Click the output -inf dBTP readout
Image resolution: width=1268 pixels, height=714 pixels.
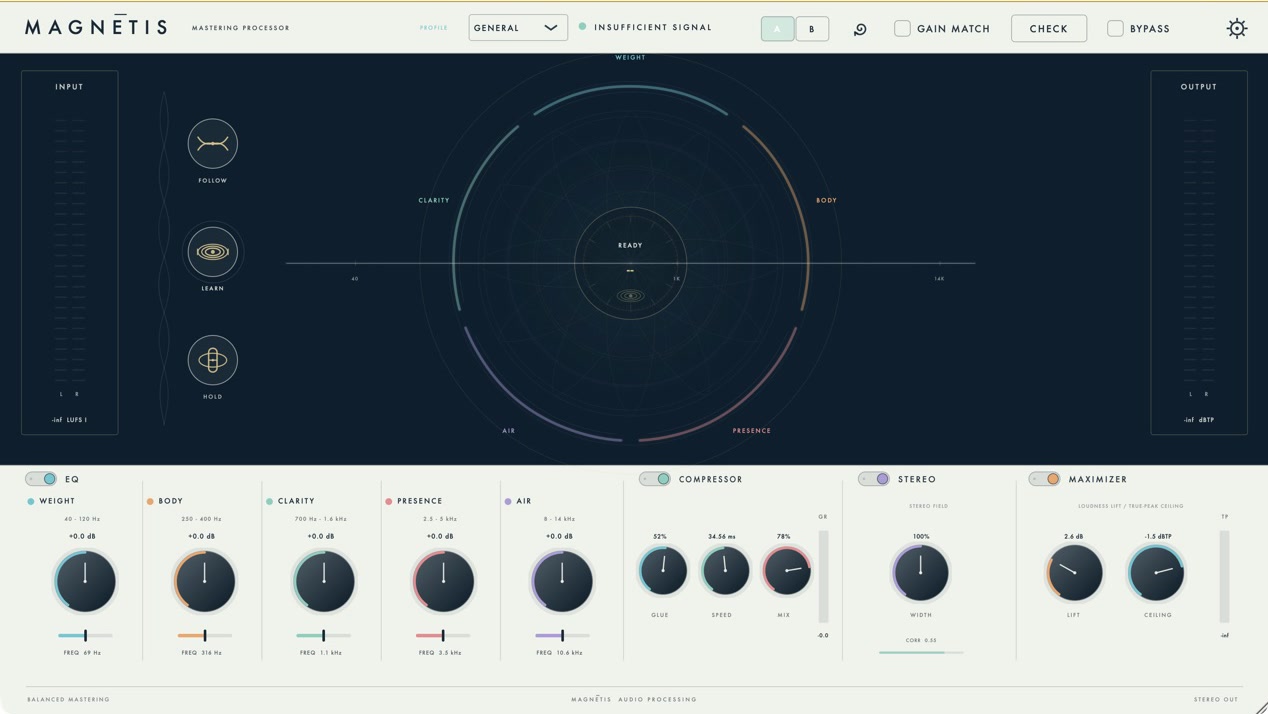pyautogui.click(x=1199, y=420)
